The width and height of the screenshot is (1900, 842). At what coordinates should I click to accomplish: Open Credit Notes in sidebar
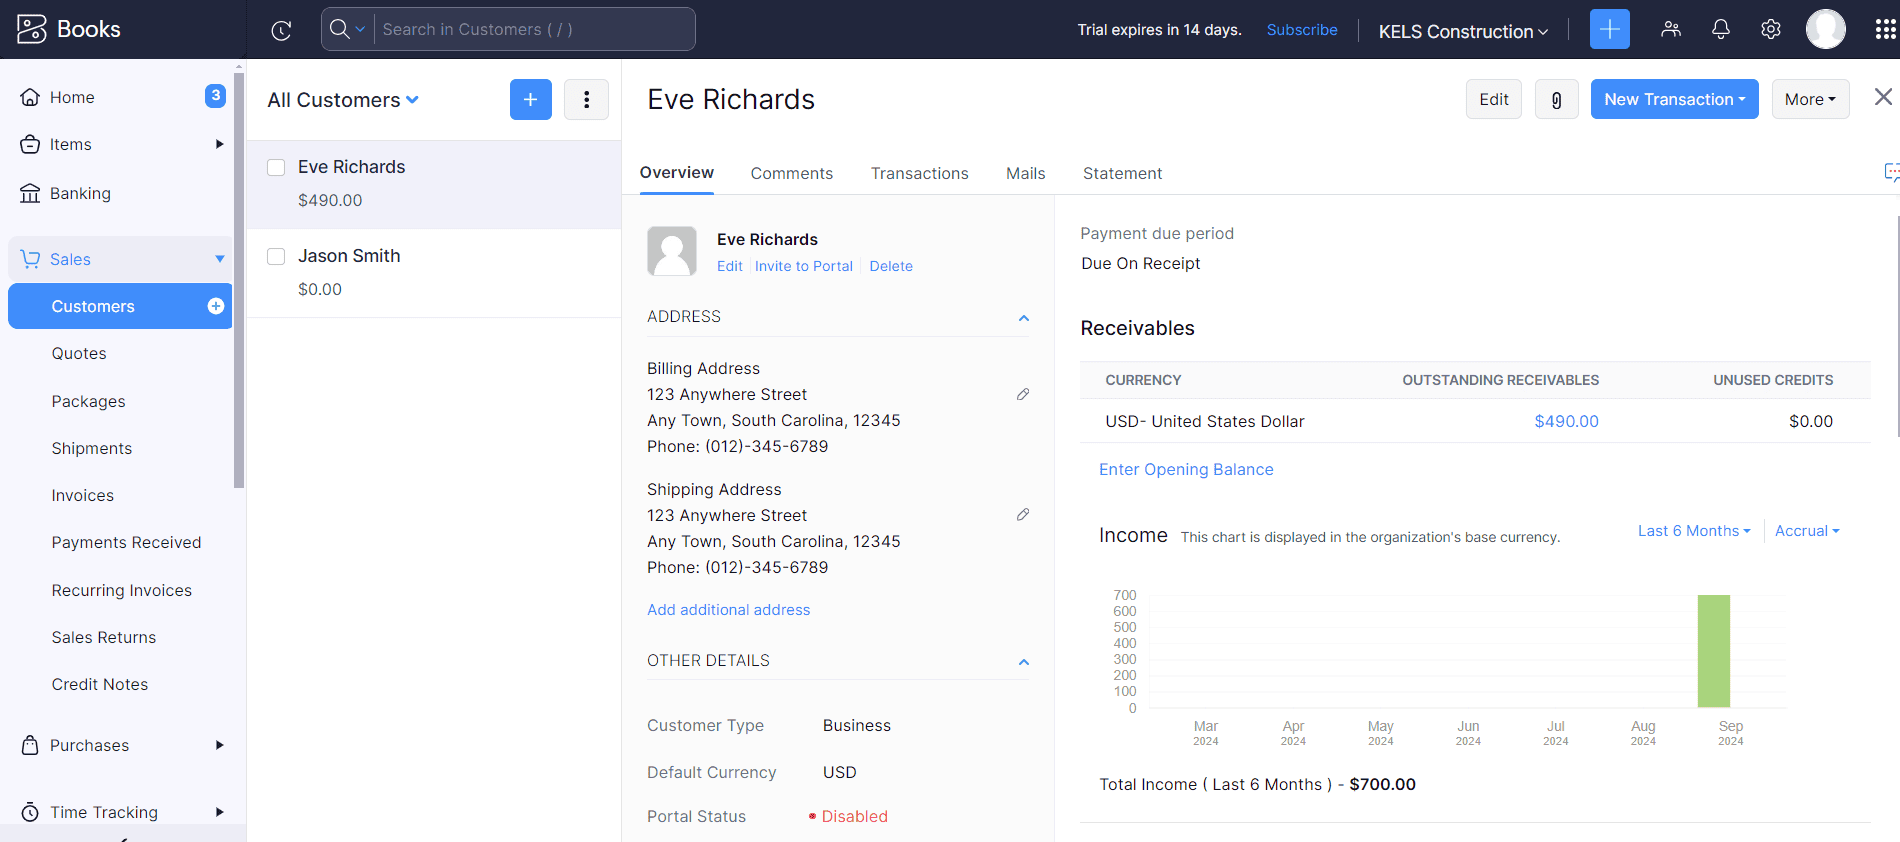100,684
